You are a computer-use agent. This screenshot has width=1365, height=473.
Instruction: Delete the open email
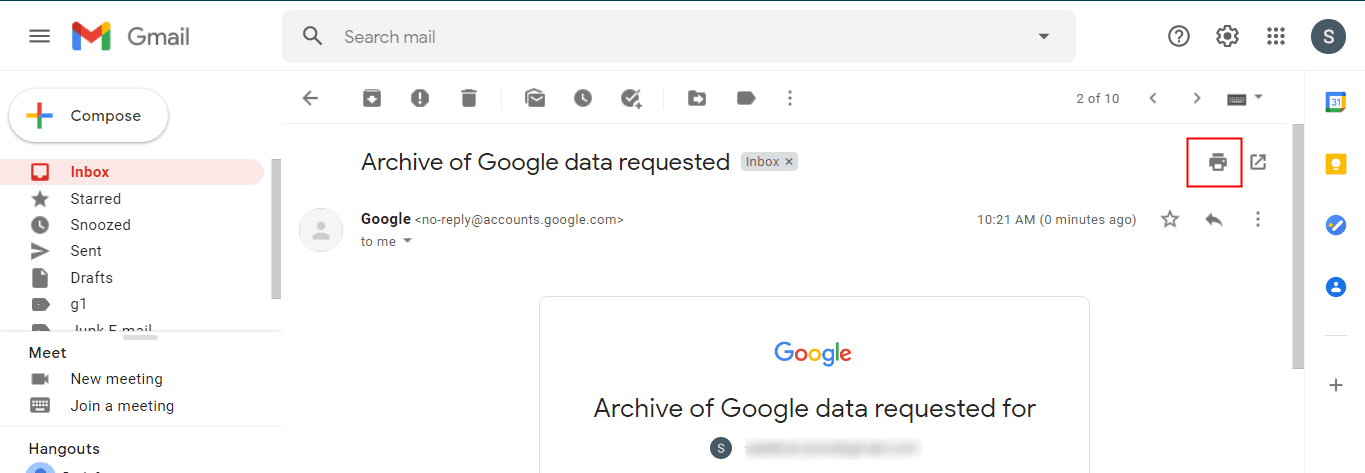(469, 98)
